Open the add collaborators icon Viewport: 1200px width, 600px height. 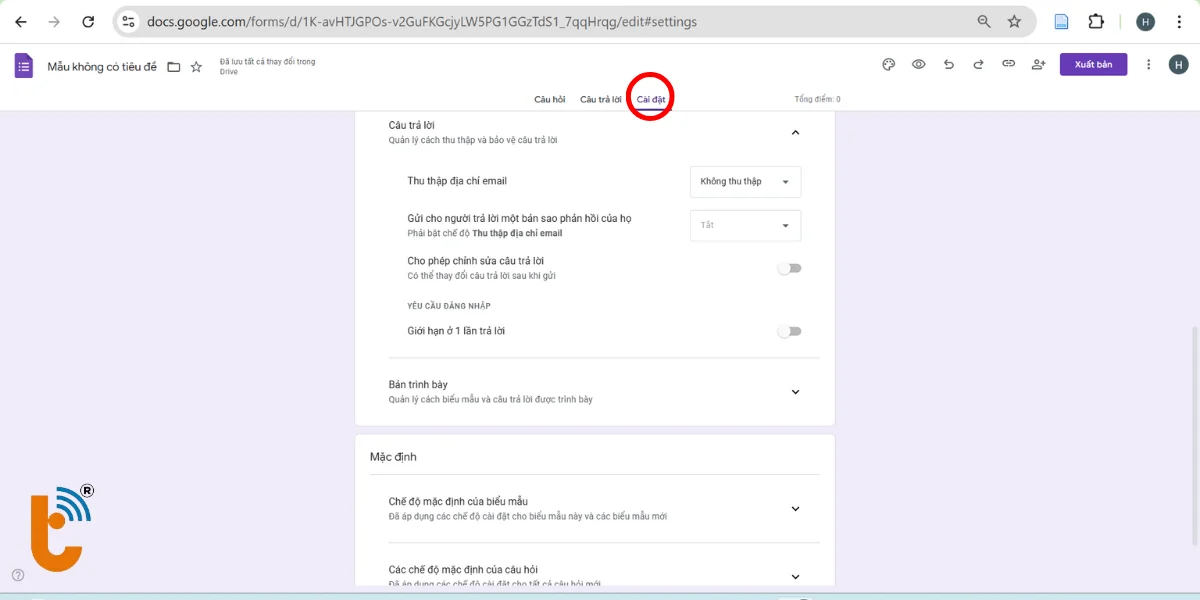coord(1038,64)
